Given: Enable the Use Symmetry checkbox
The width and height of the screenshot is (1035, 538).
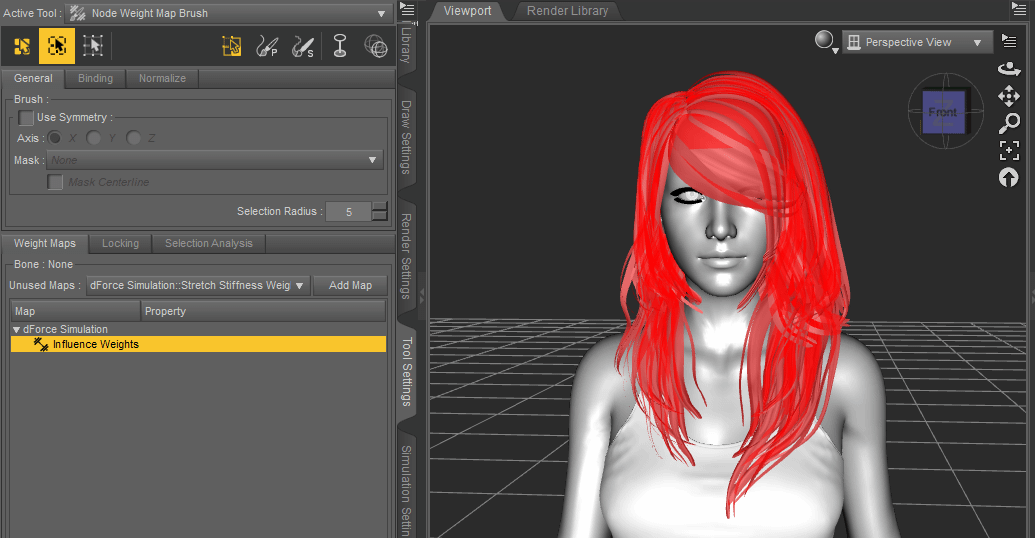Looking at the screenshot, I should pos(26,118).
